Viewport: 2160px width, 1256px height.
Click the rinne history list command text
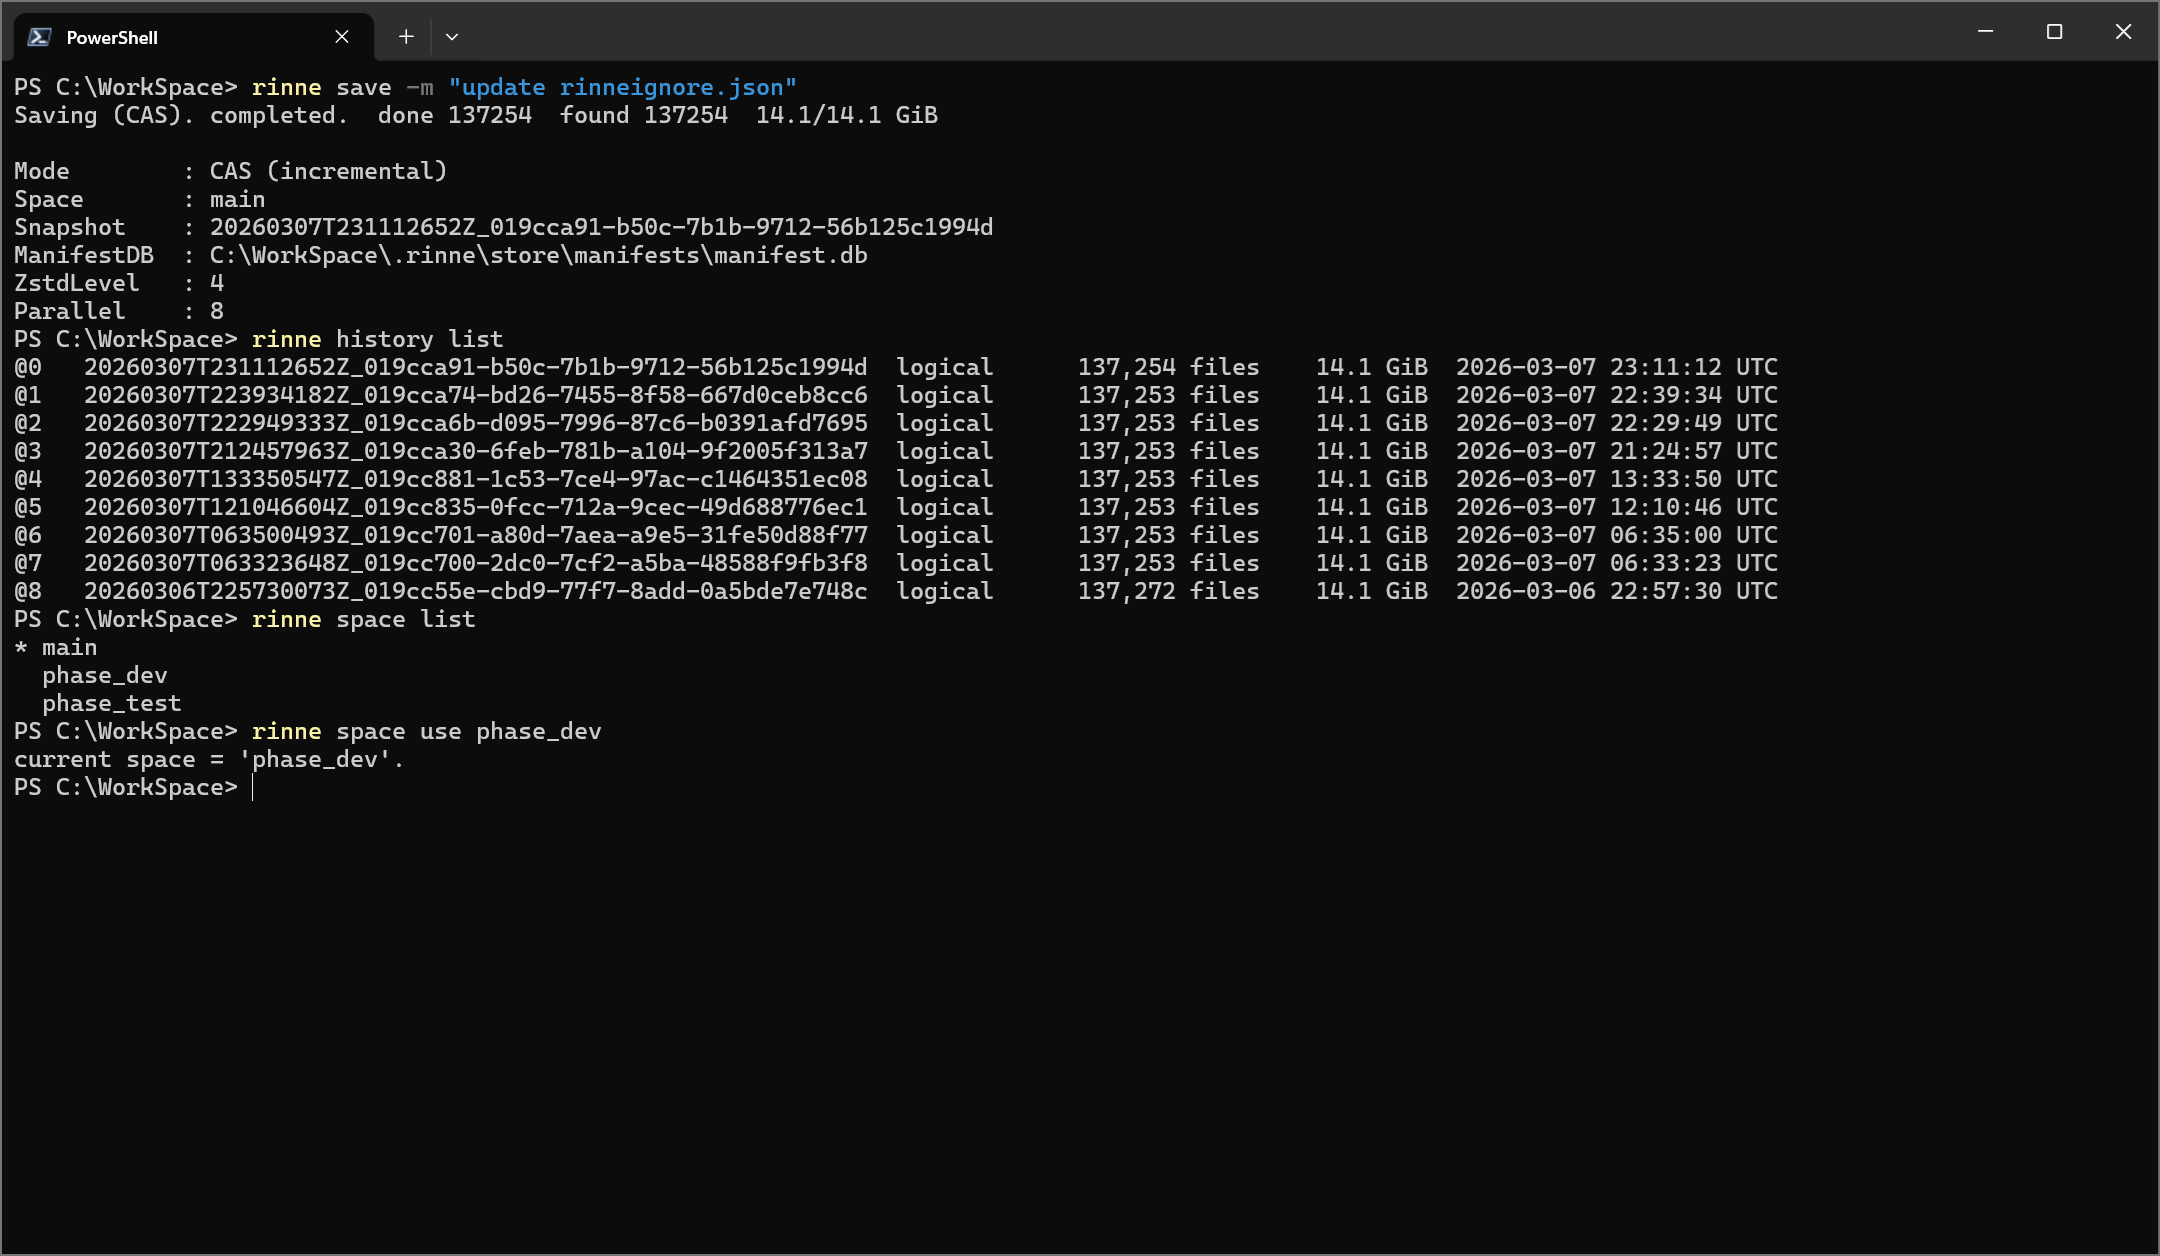pos(378,339)
